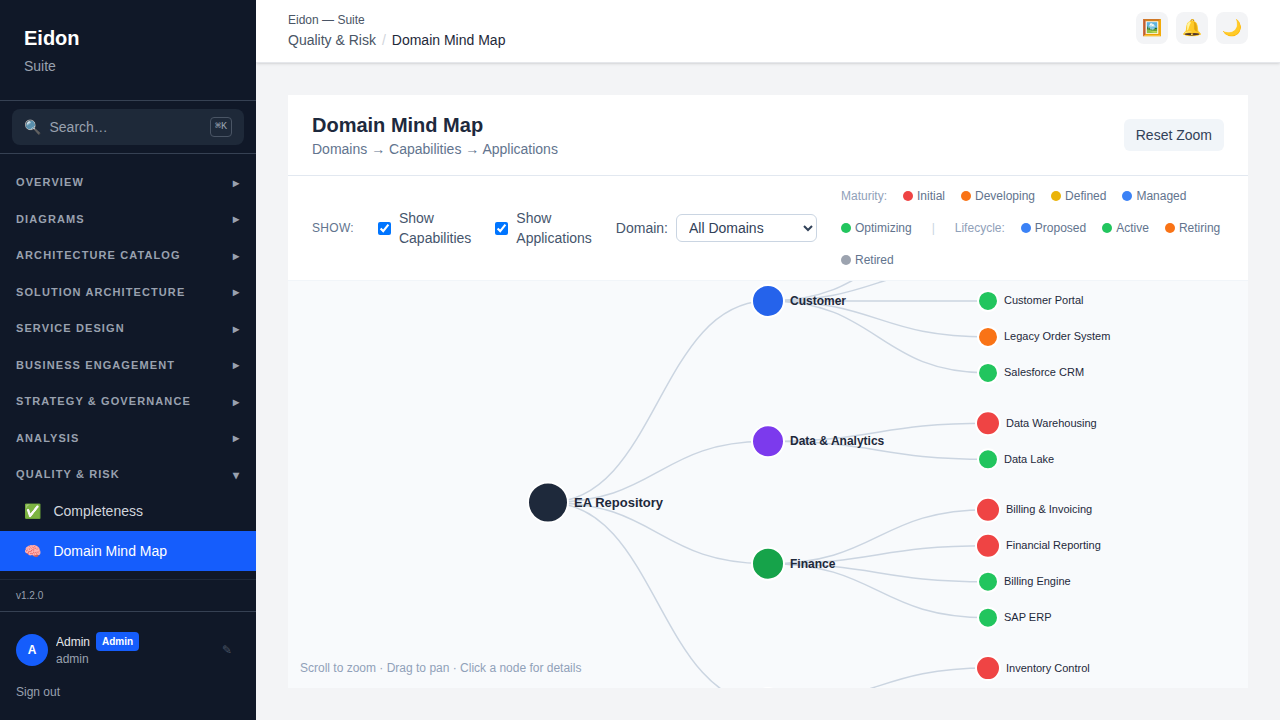Expand the Business Engagement section
1280x720 pixels.
128,365
